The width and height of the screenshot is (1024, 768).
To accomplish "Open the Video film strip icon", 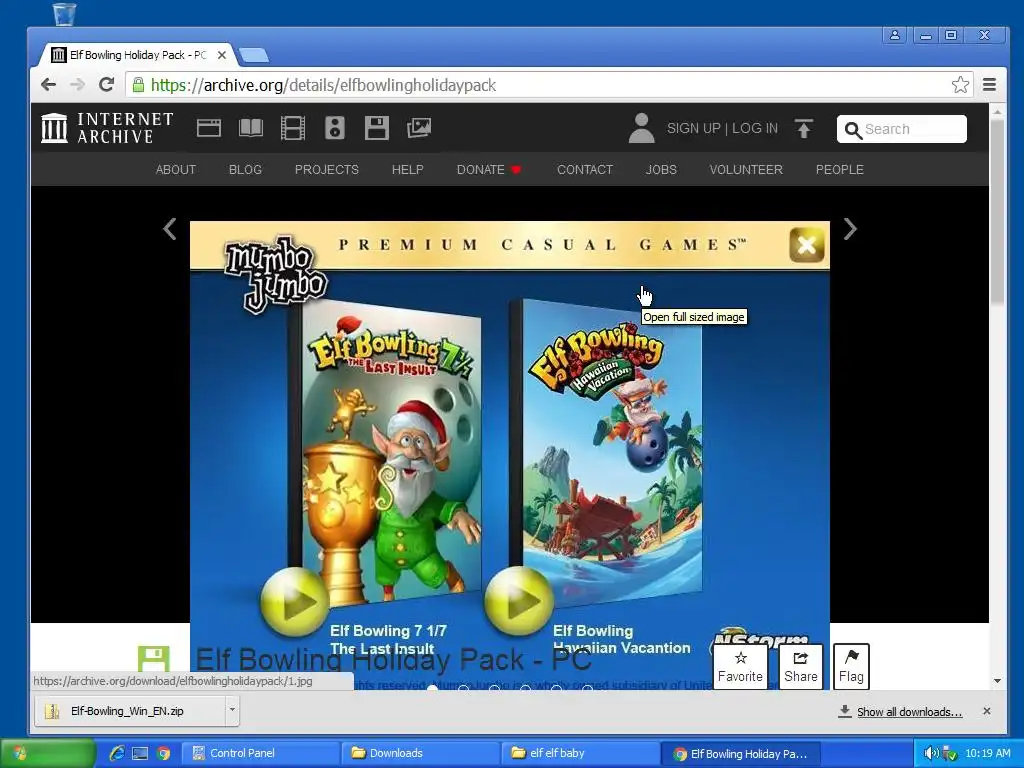I will [x=293, y=128].
